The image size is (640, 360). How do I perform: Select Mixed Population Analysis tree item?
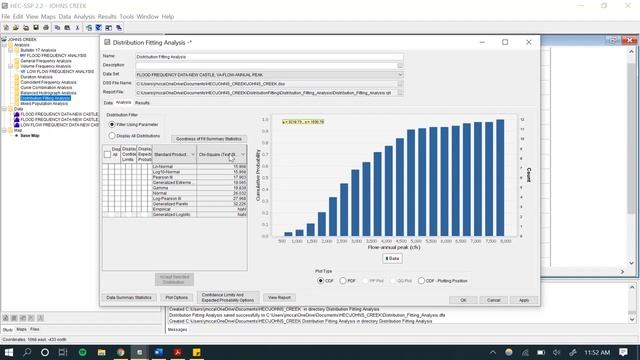(44, 104)
